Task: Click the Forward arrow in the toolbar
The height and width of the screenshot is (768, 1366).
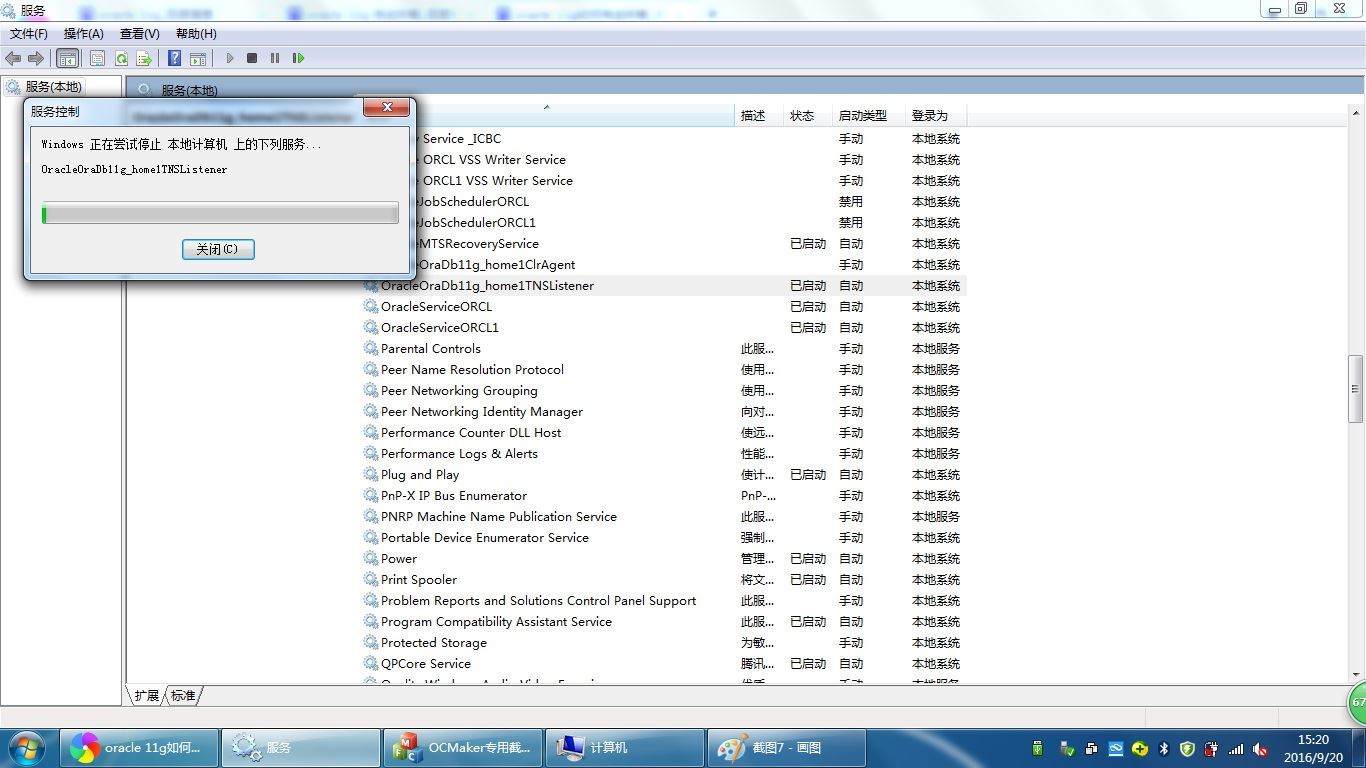Action: [36, 59]
